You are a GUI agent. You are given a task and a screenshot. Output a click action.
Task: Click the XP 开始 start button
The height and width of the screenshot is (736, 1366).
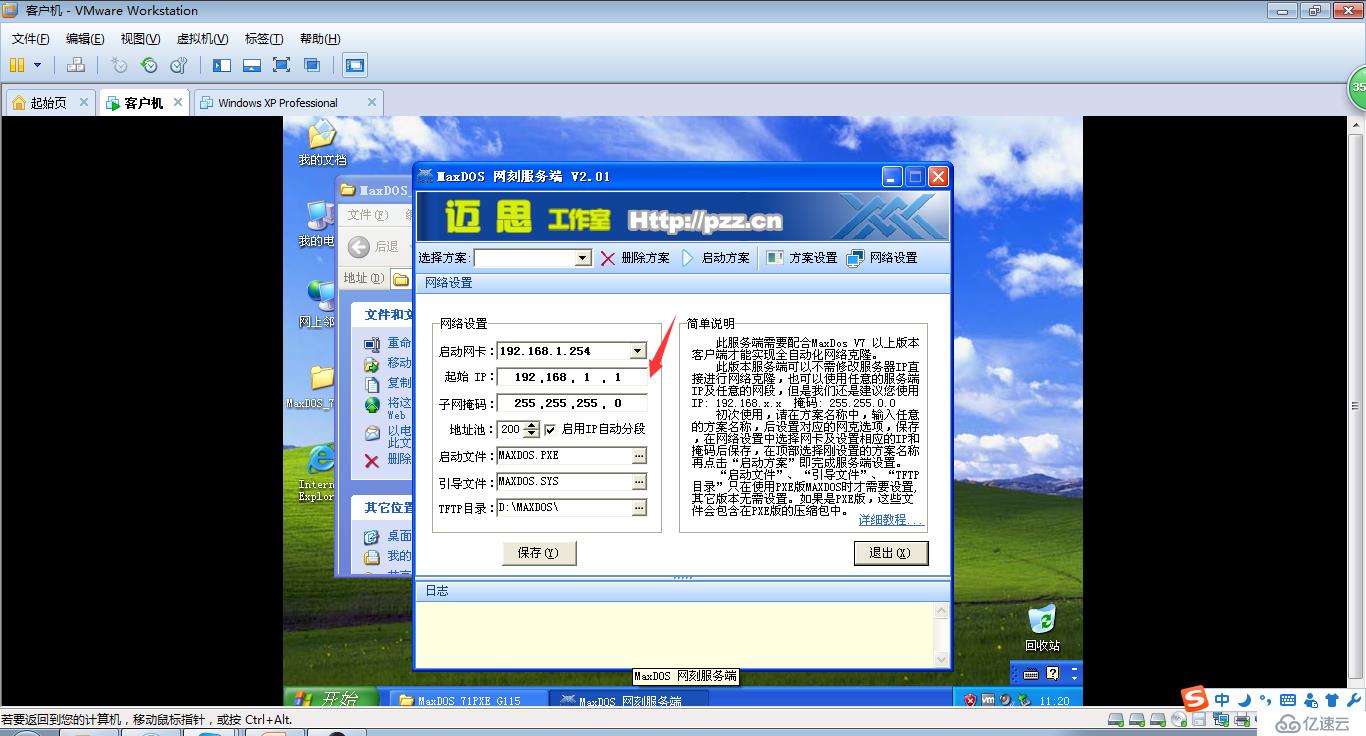tap(331, 698)
